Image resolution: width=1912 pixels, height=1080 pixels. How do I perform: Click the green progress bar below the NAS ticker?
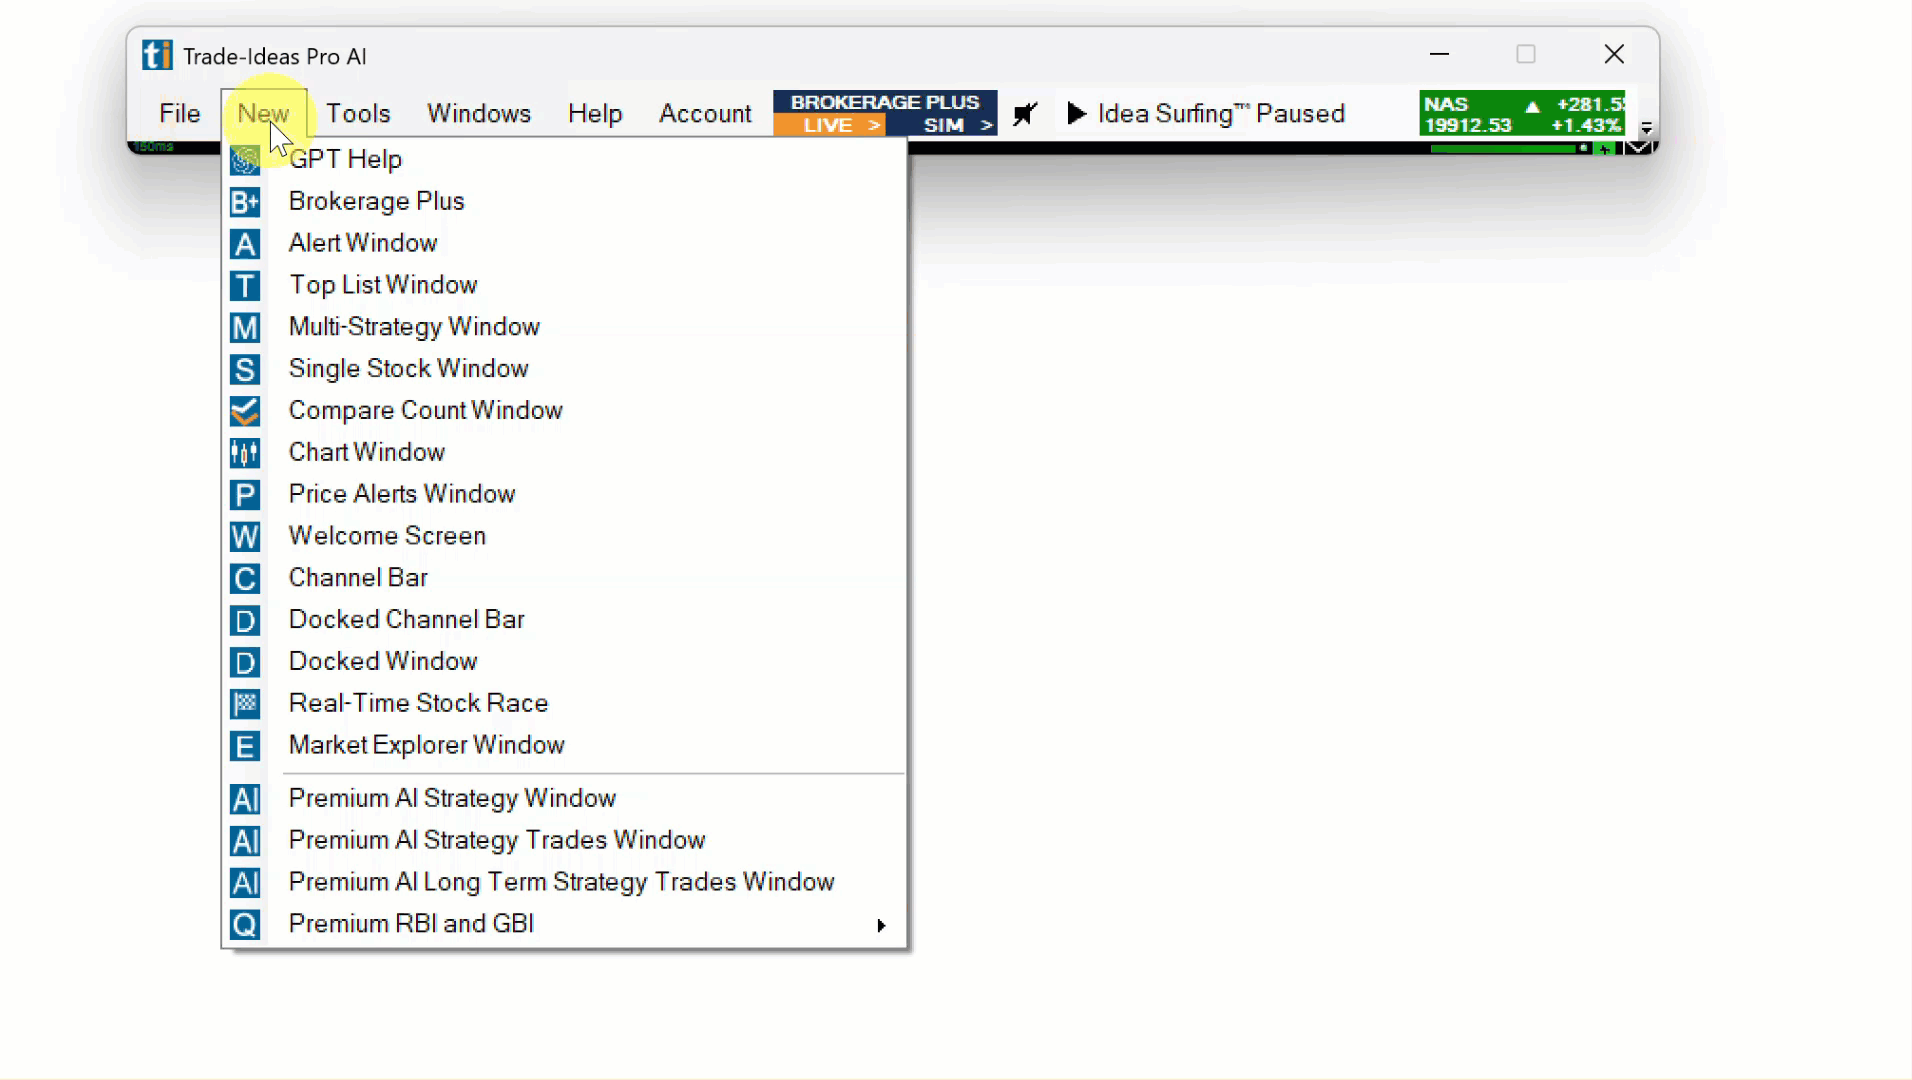(x=1503, y=149)
